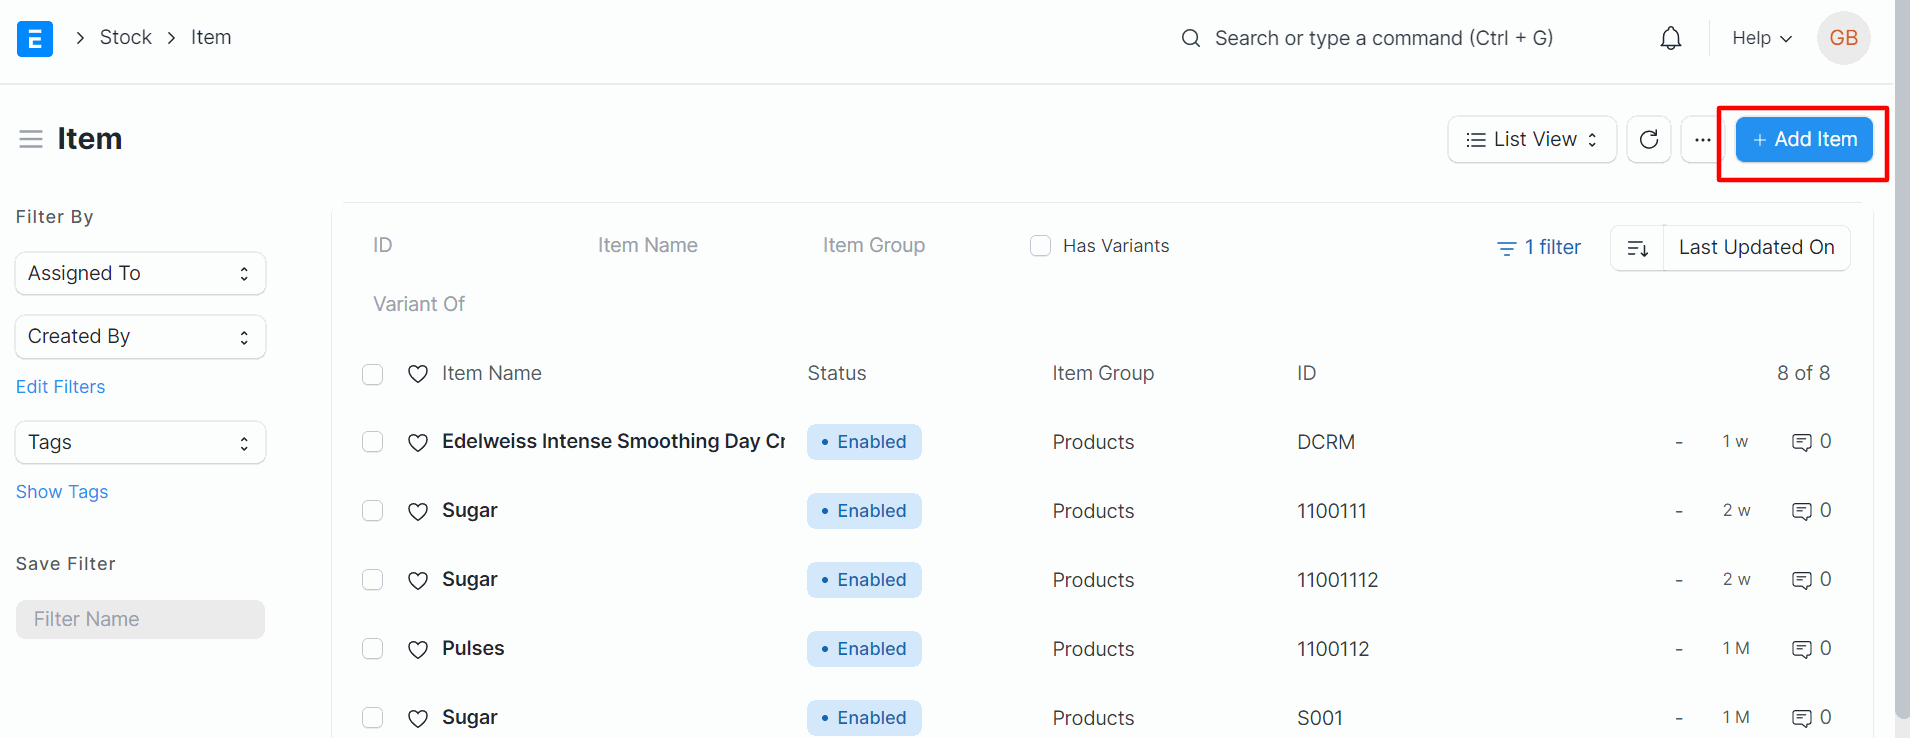Click the Edit Filters link
Viewport: 1910px width, 738px height.
tap(60, 387)
